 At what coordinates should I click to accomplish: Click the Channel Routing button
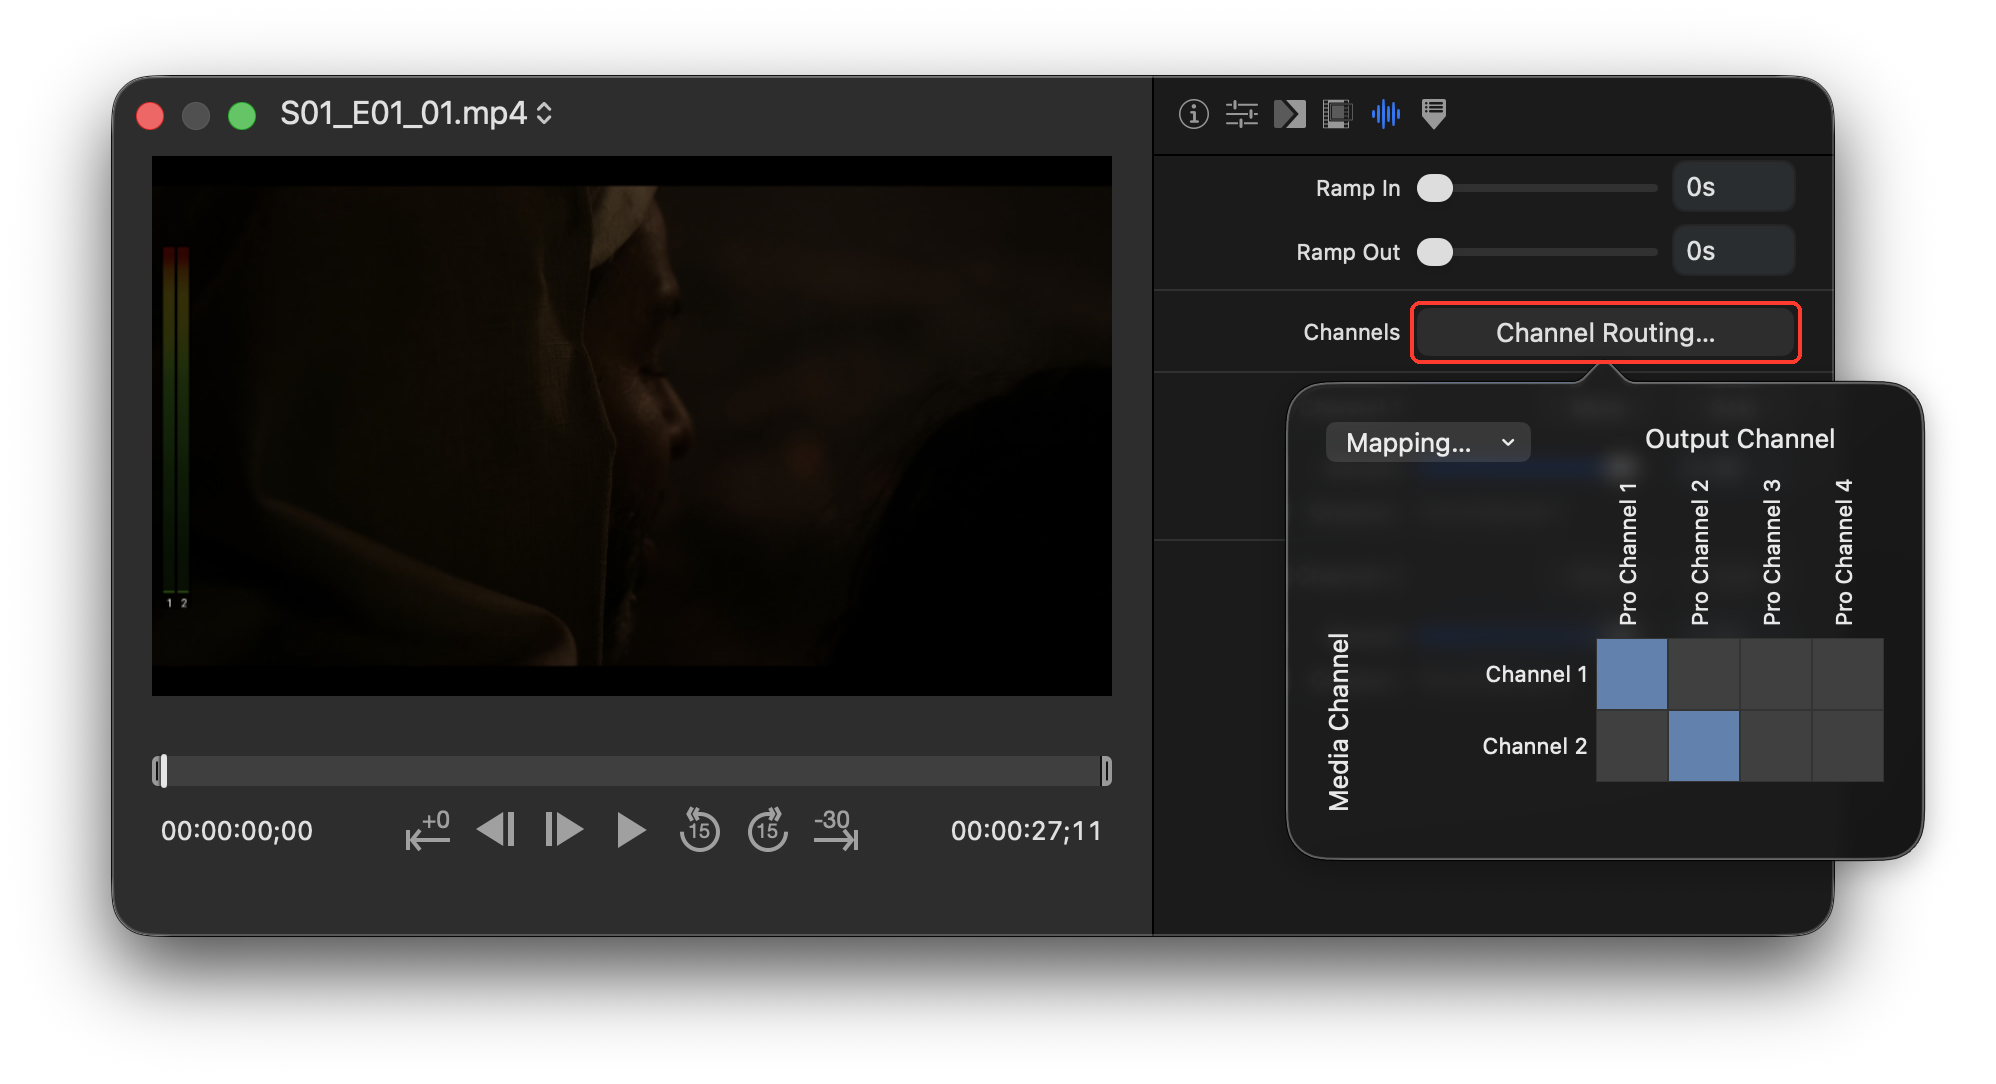pos(1605,333)
